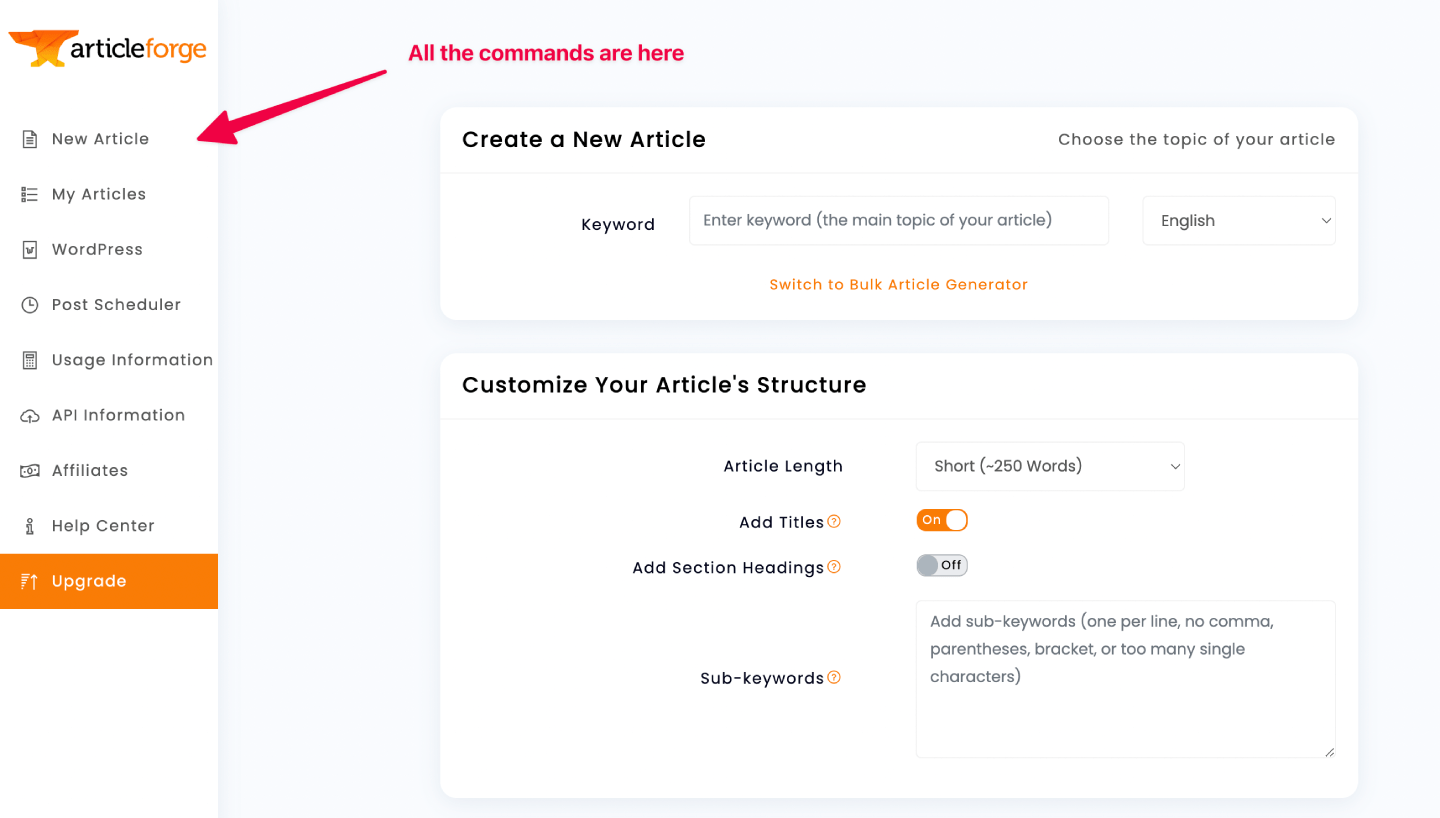Screen dimensions: 1440x818
Task: Click the Usage Information calculator icon
Action: click(30, 360)
